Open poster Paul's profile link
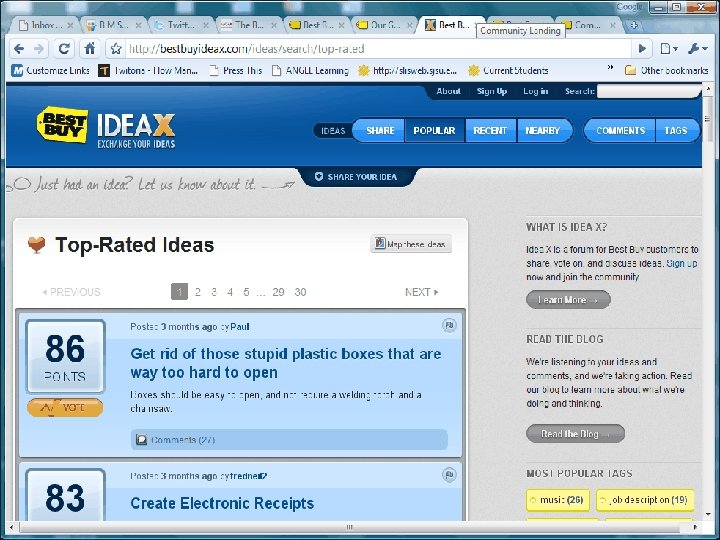 [240, 326]
